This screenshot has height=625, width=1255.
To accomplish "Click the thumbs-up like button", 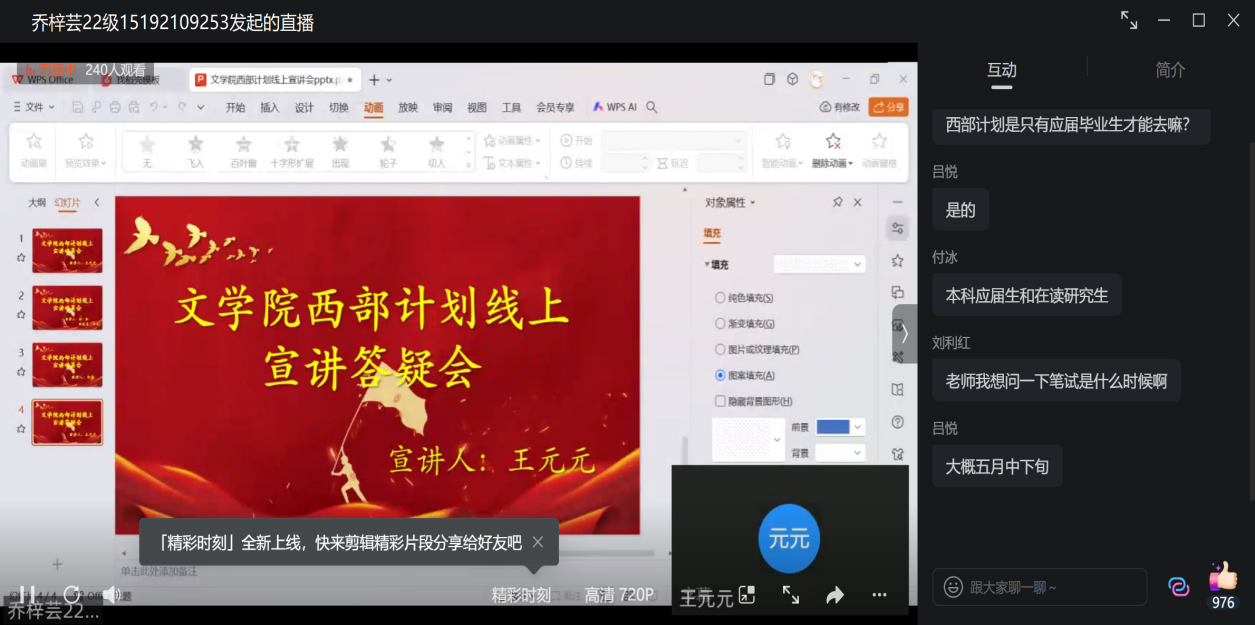I will click(x=1222, y=577).
